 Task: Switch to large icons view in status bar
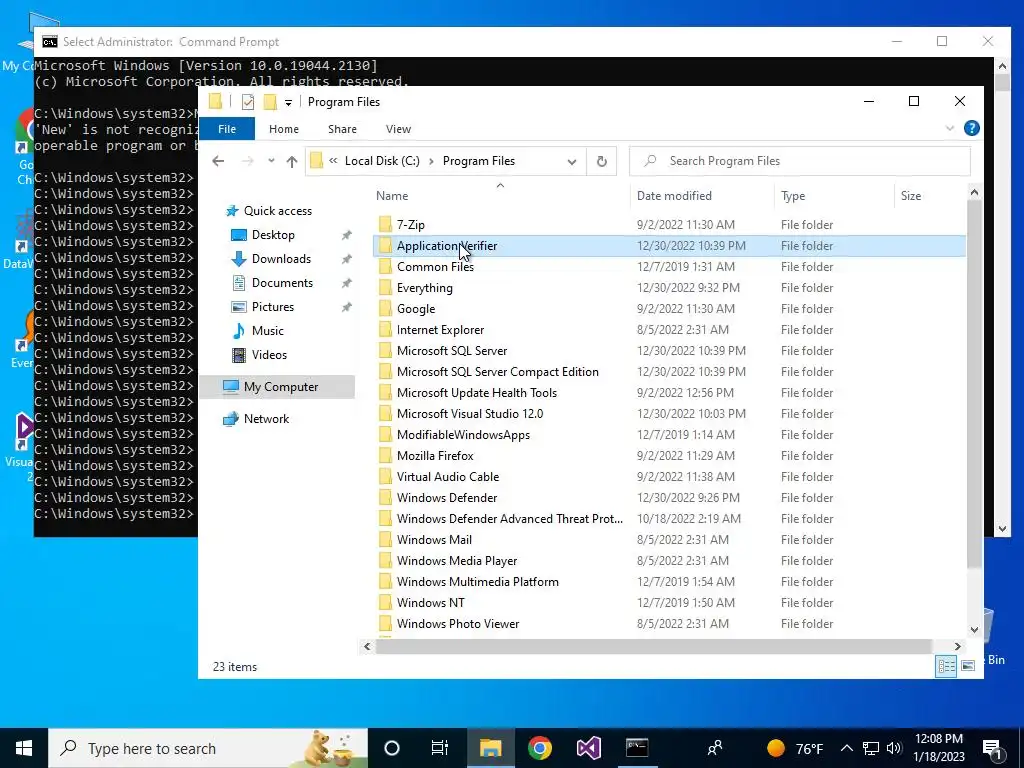(968, 666)
